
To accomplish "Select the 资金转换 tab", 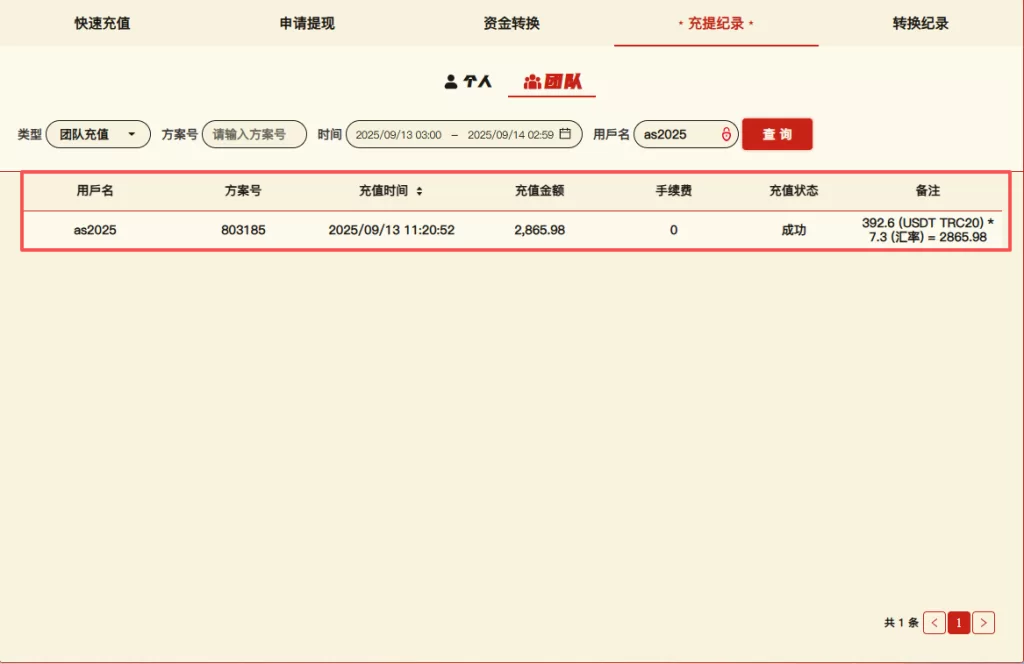I will point(511,23).
